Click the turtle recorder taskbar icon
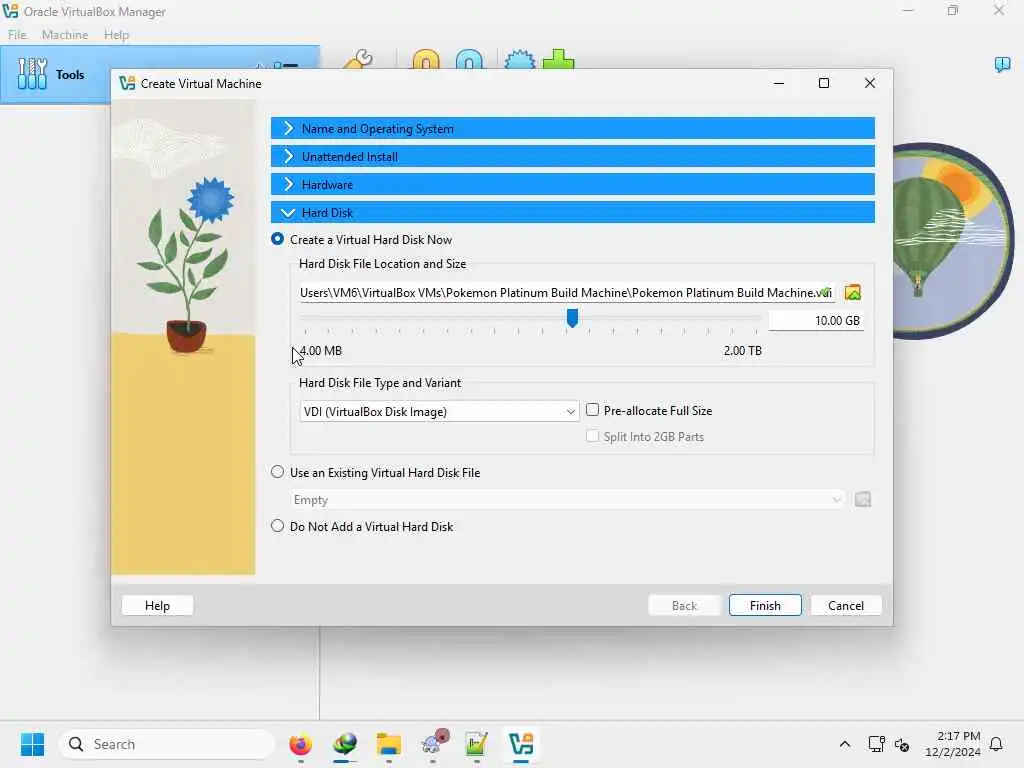Viewport: 1024px width, 768px height. click(x=434, y=743)
